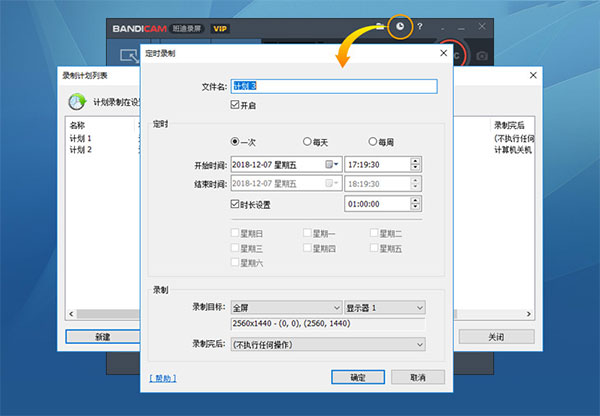600x416 pixels.
Task: Open the 显示器 1 dropdown
Action: (385, 308)
